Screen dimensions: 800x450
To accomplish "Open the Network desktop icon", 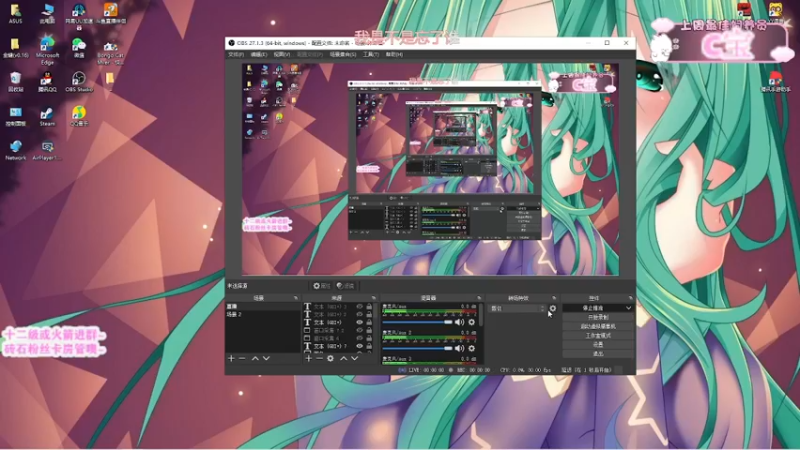I will point(15,150).
